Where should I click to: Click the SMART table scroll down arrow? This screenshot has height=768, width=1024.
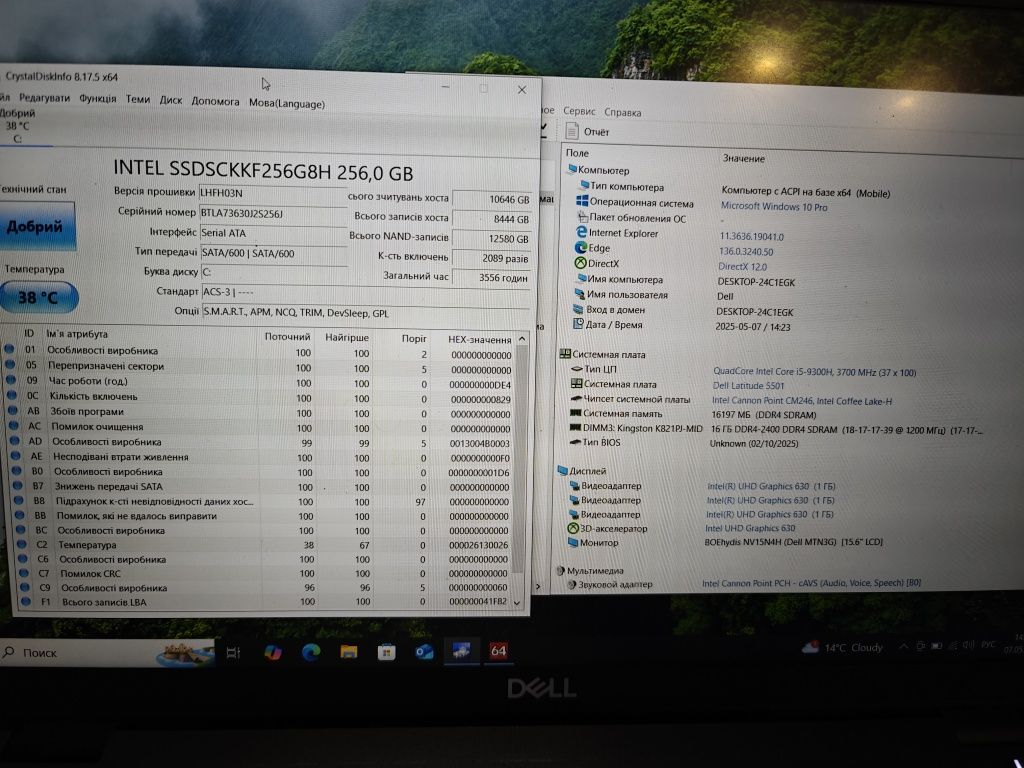tap(517, 602)
